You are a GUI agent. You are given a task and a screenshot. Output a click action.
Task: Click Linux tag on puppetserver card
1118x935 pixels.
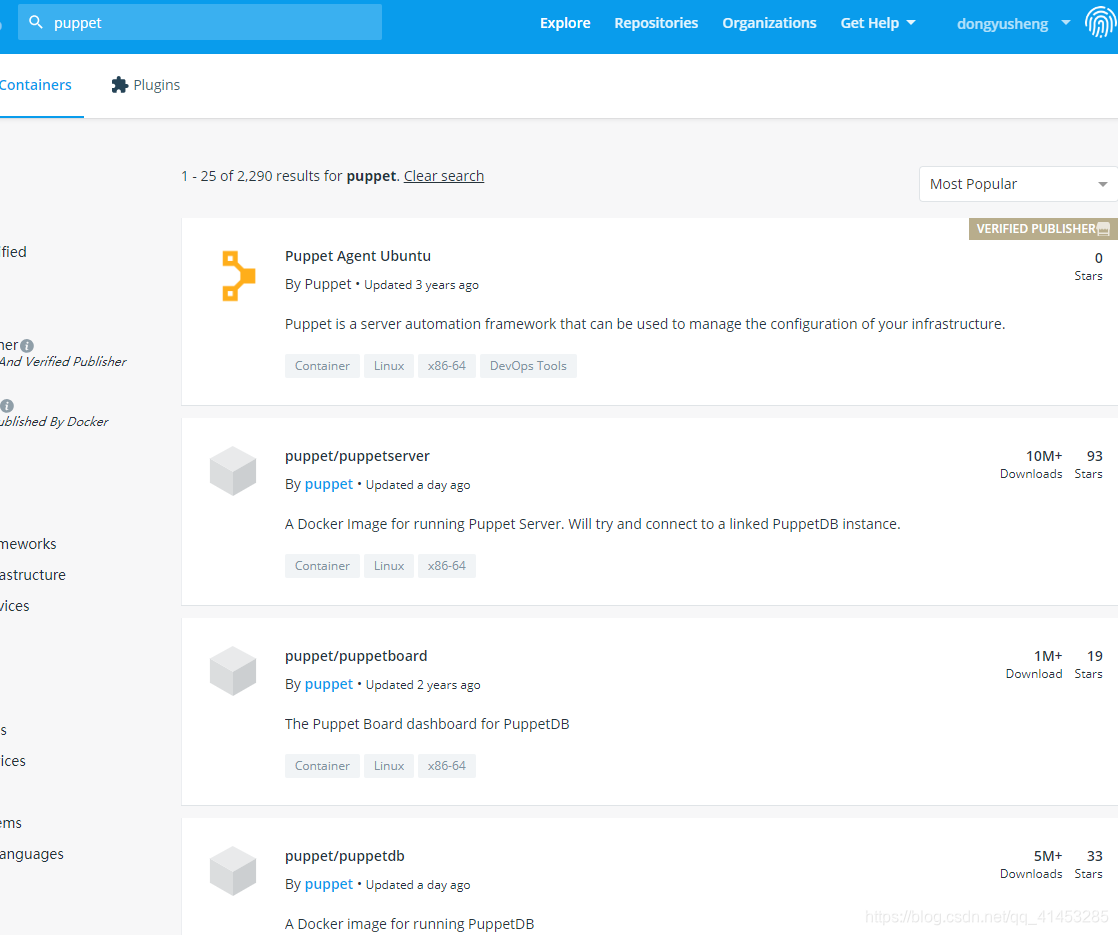(389, 566)
